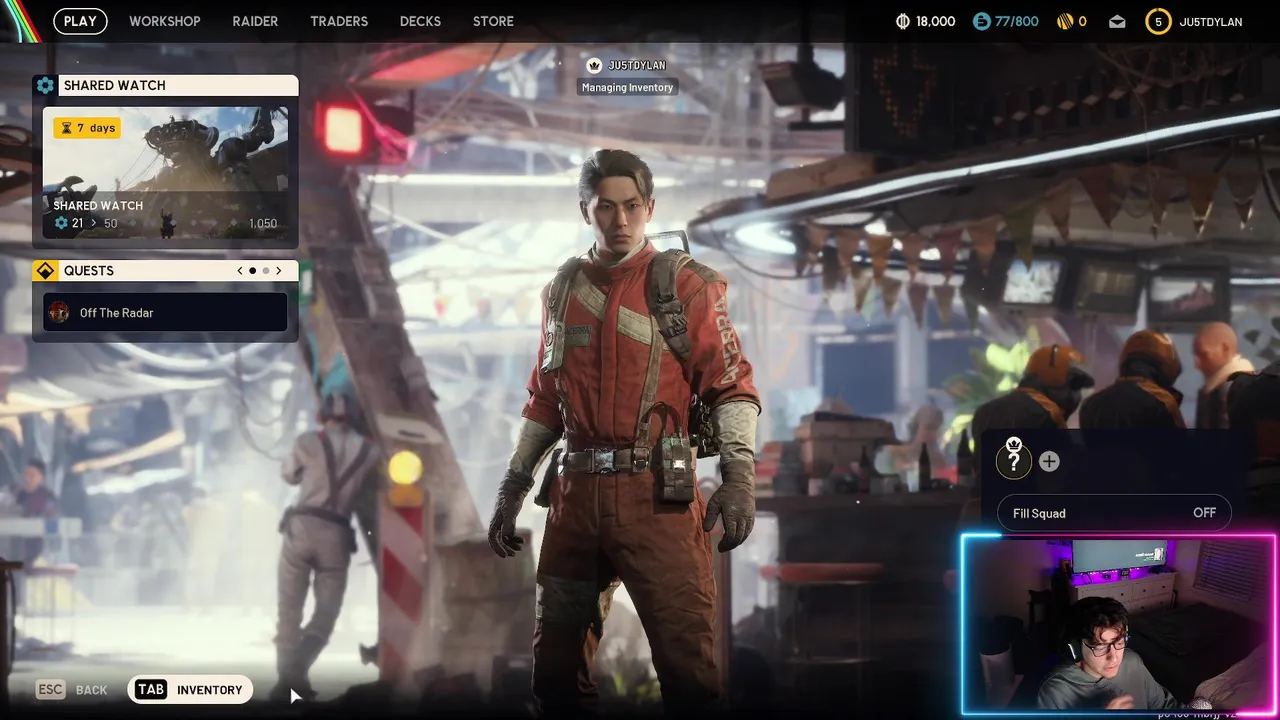1280x720 pixels.
Task: Click the 7 days timer badge
Action: pos(87,128)
